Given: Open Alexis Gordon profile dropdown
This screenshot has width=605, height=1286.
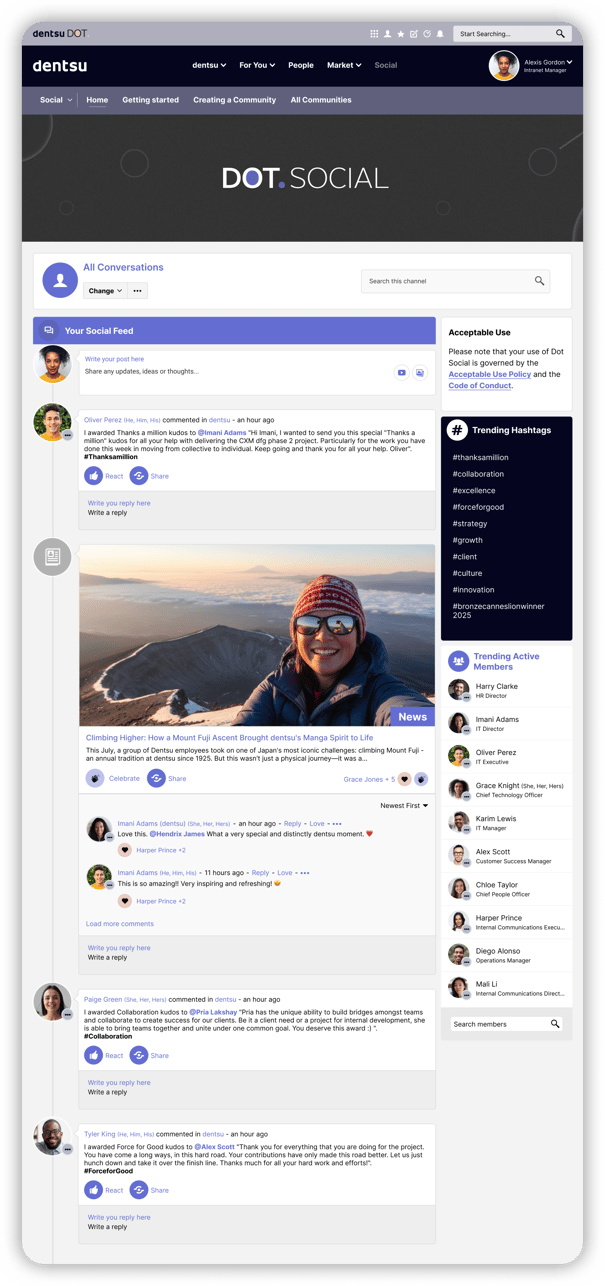Looking at the screenshot, I should tap(548, 62).
